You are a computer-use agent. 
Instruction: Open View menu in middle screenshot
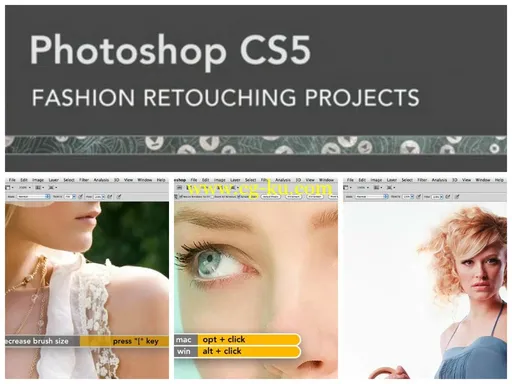click(x=310, y=180)
